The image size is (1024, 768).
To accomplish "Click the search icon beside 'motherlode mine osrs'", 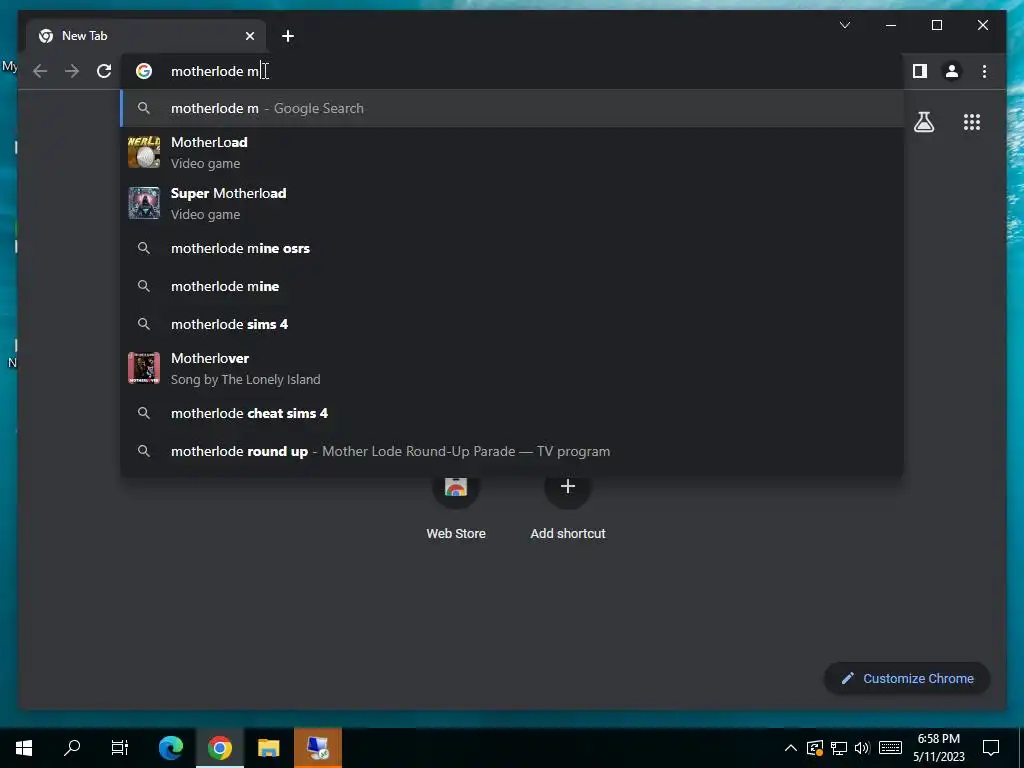I will pos(144,248).
